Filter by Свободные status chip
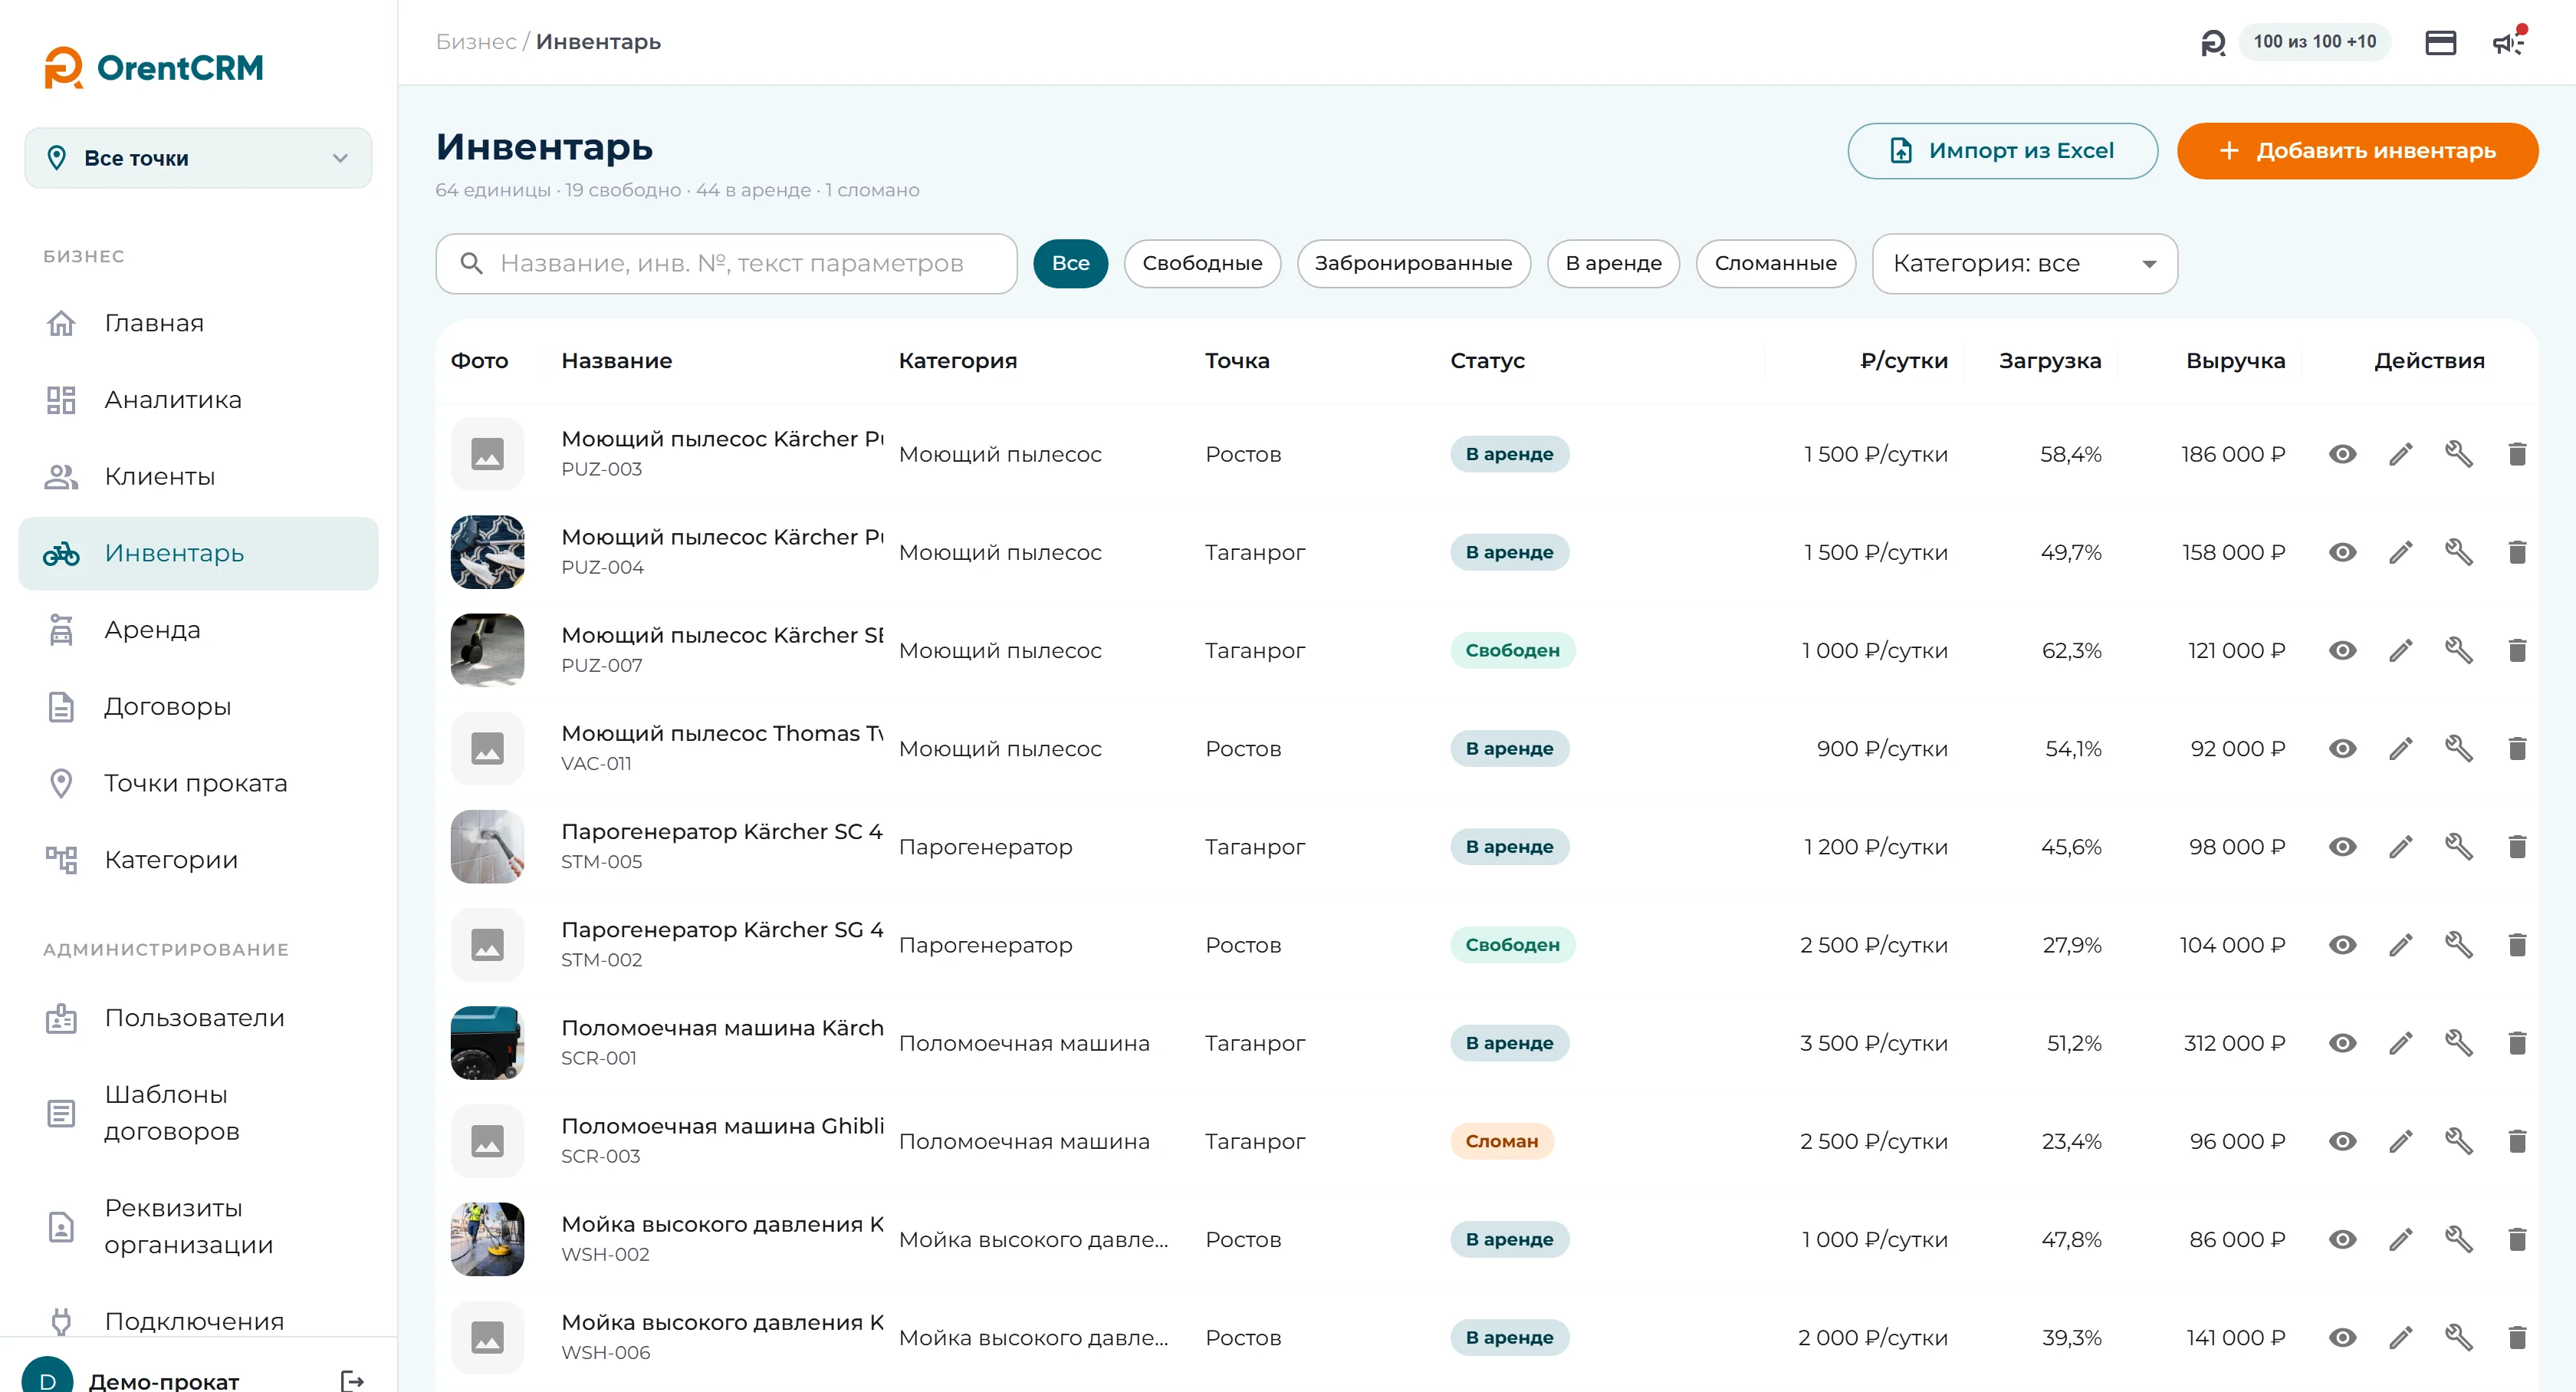The height and width of the screenshot is (1392, 2576). point(1202,263)
